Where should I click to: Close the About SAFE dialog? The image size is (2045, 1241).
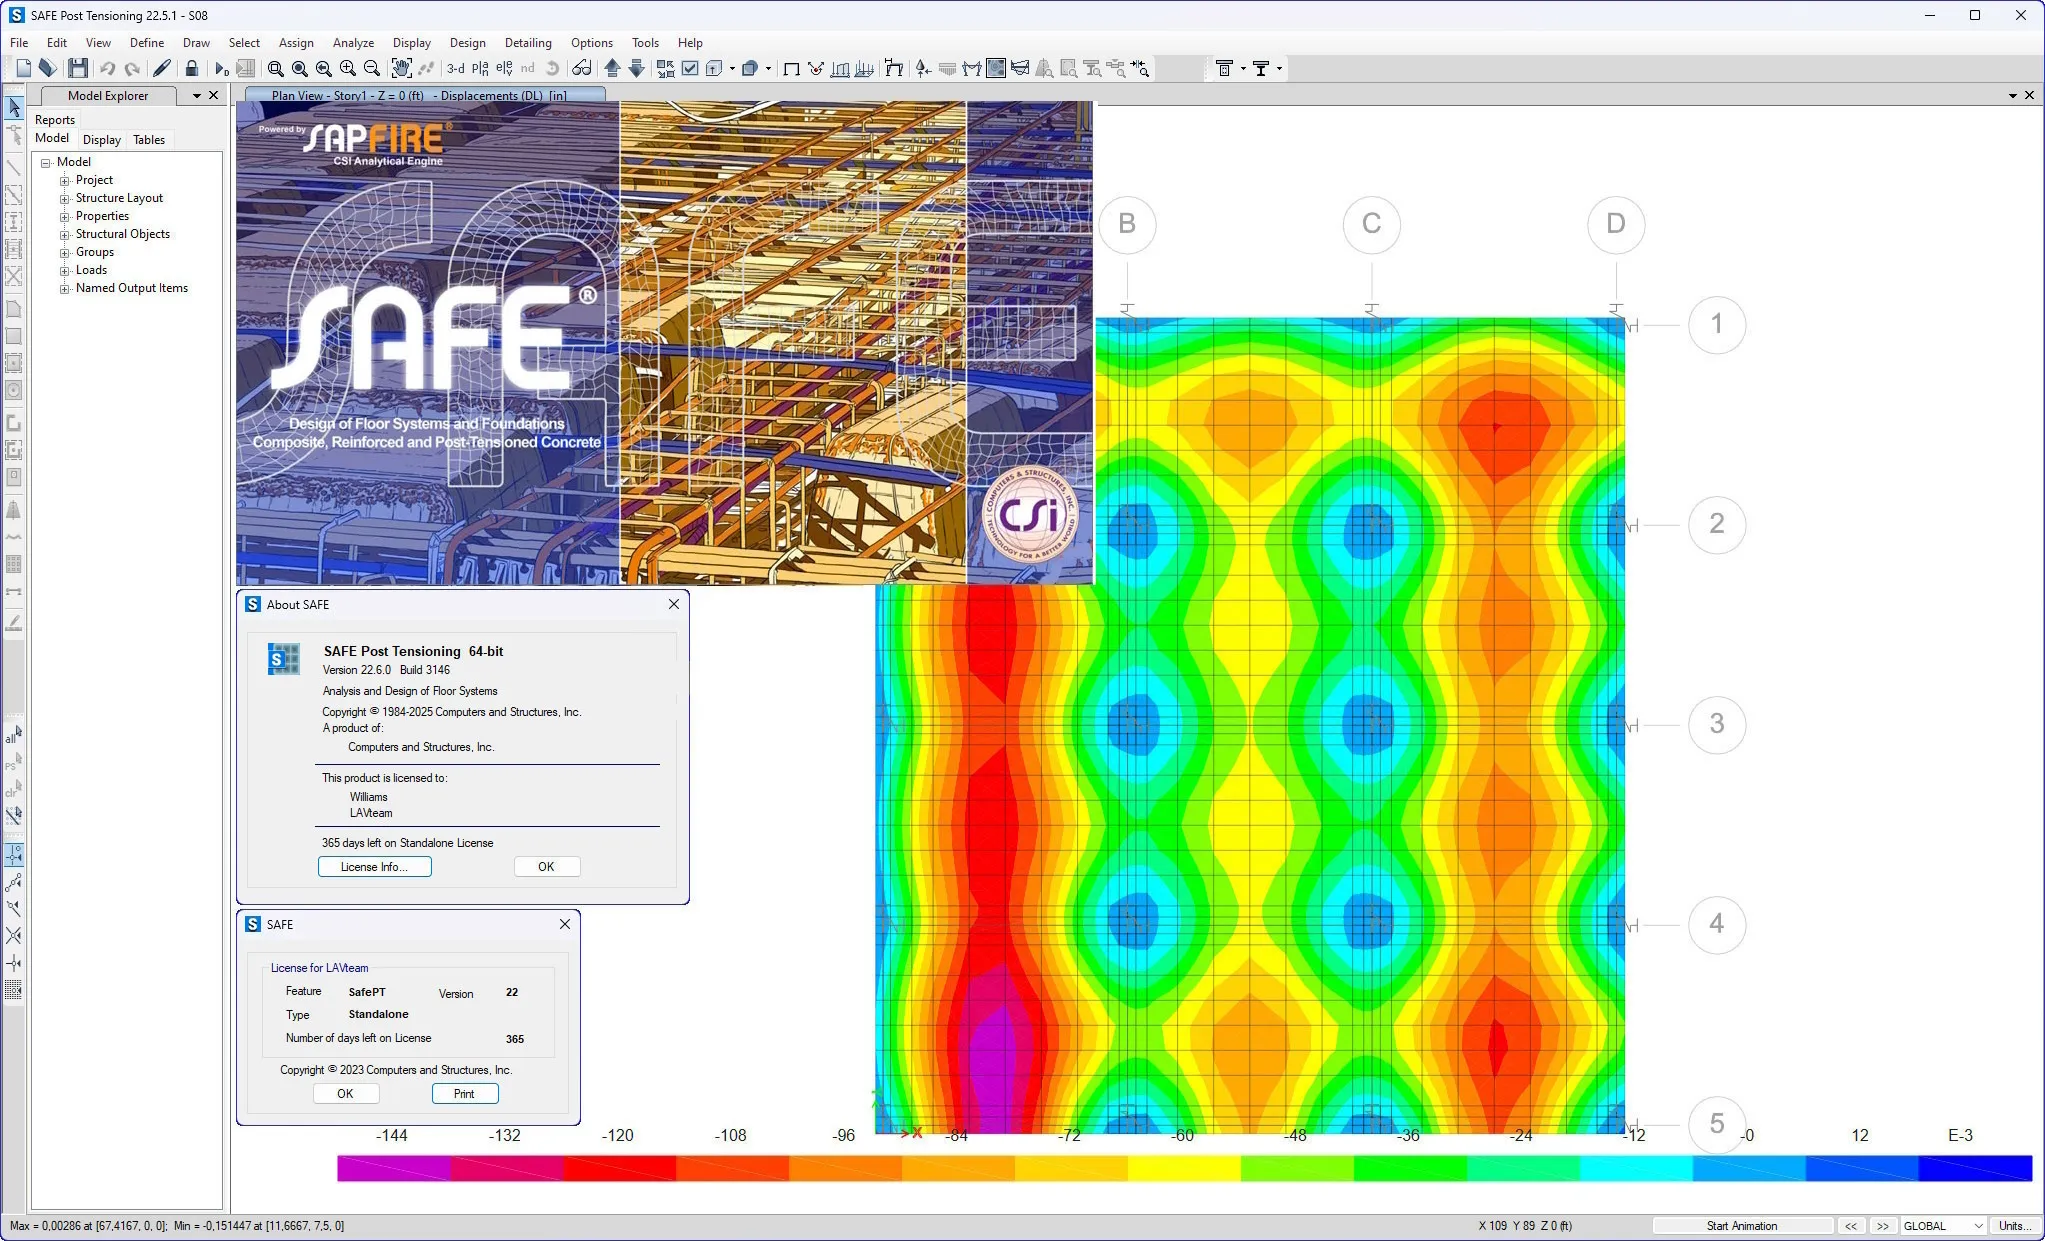(674, 604)
